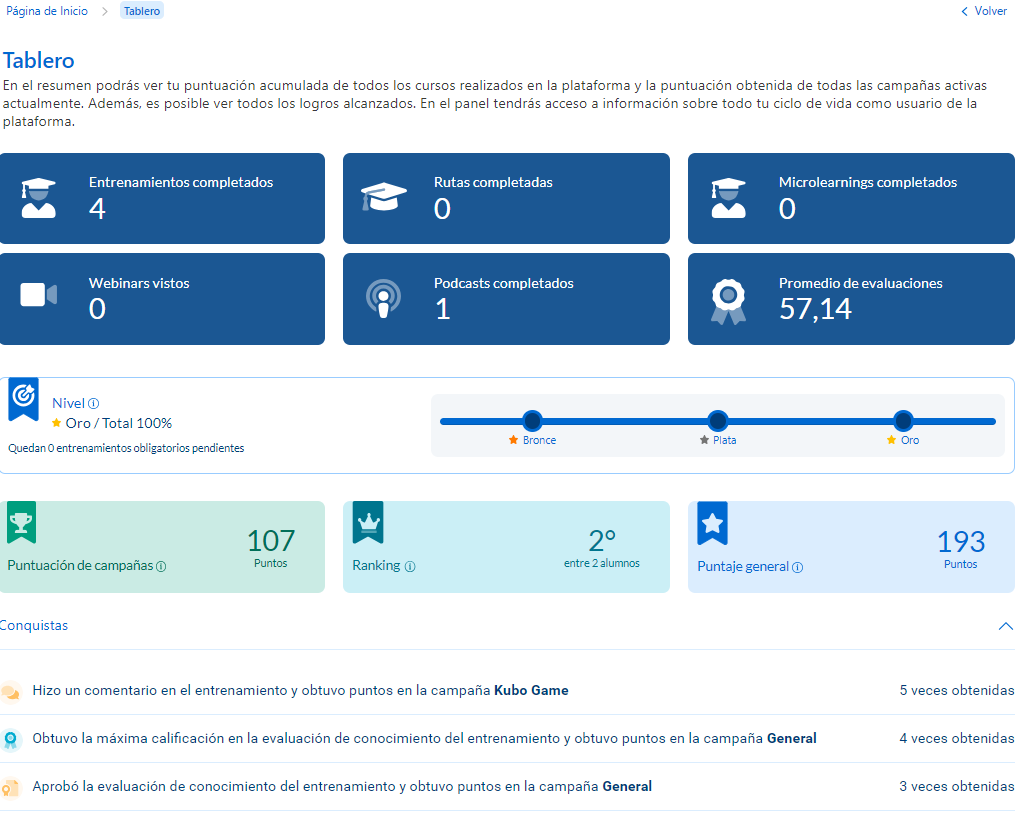Click the Bronce level marker on progress bar
The width and height of the screenshot is (1016, 817).
coord(532,421)
